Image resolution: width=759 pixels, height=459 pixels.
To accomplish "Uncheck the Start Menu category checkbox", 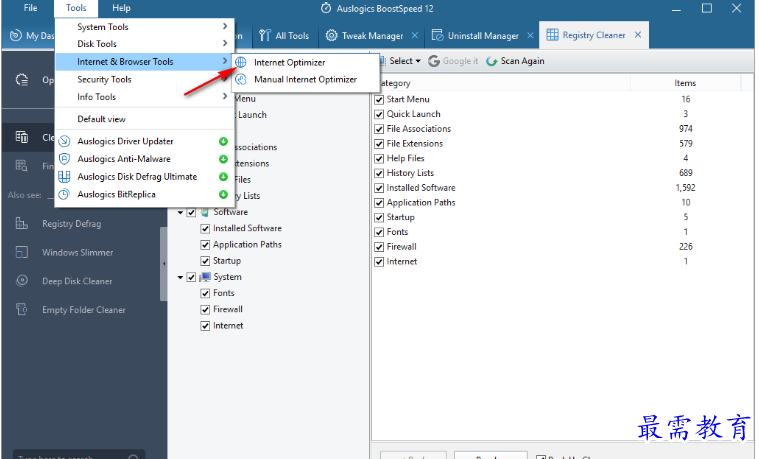I will point(379,100).
